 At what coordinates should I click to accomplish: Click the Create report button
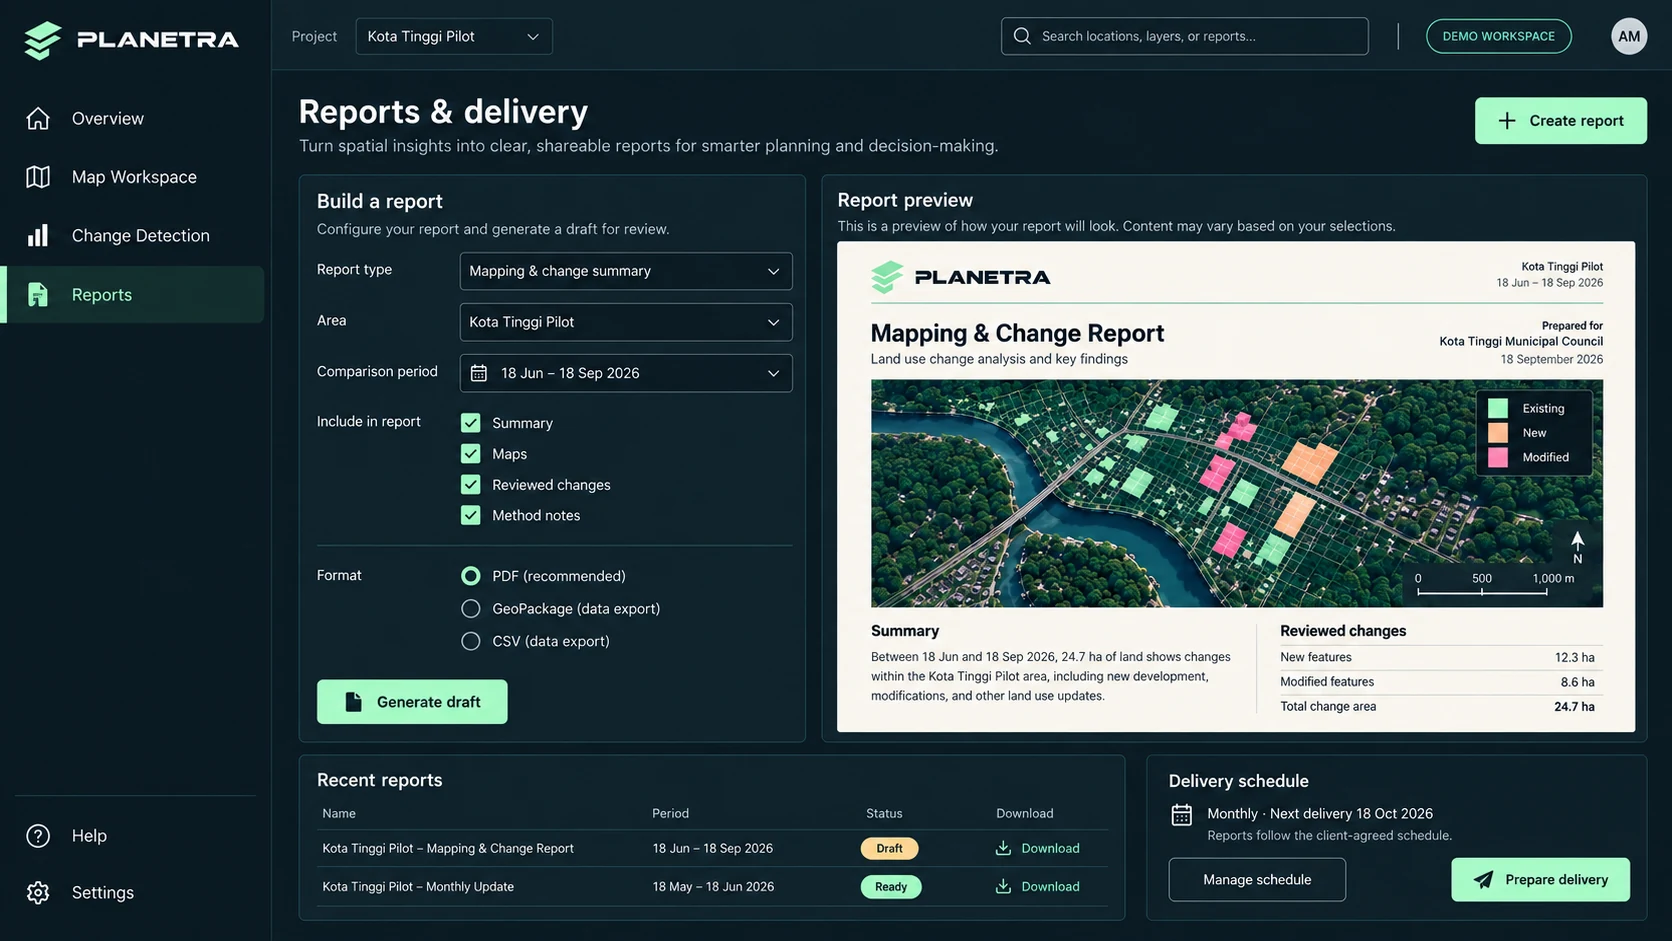pyautogui.click(x=1560, y=120)
